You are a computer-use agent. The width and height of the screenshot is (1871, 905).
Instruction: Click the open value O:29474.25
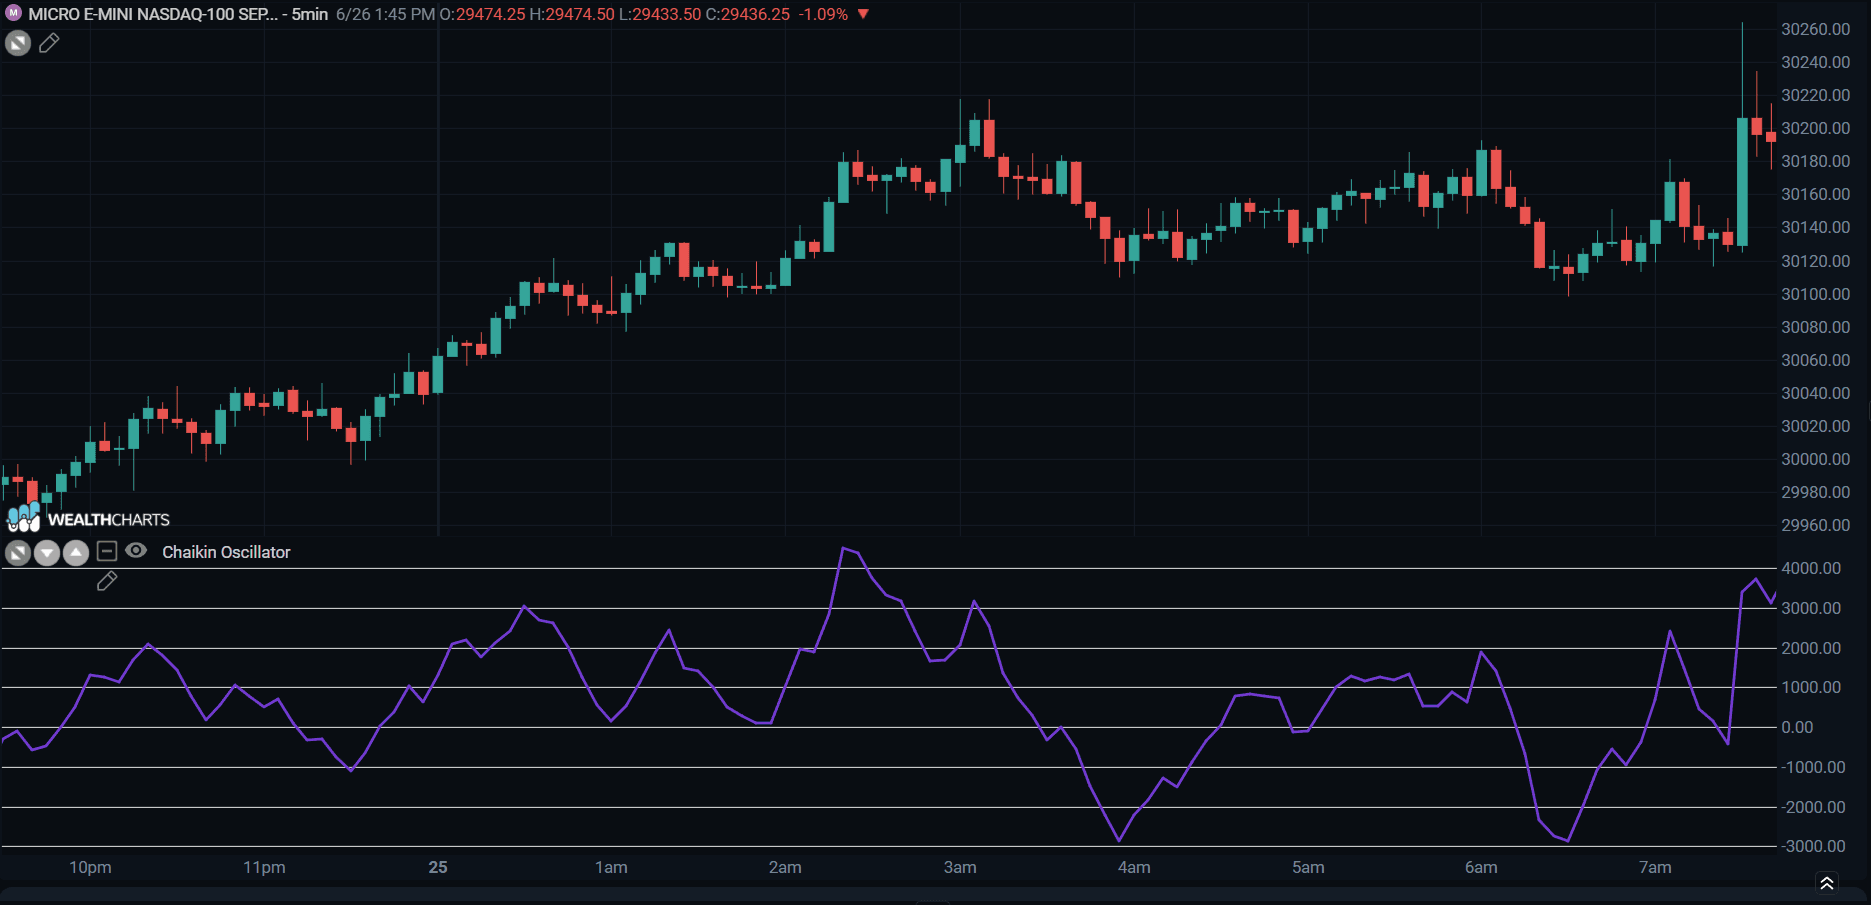point(482,14)
